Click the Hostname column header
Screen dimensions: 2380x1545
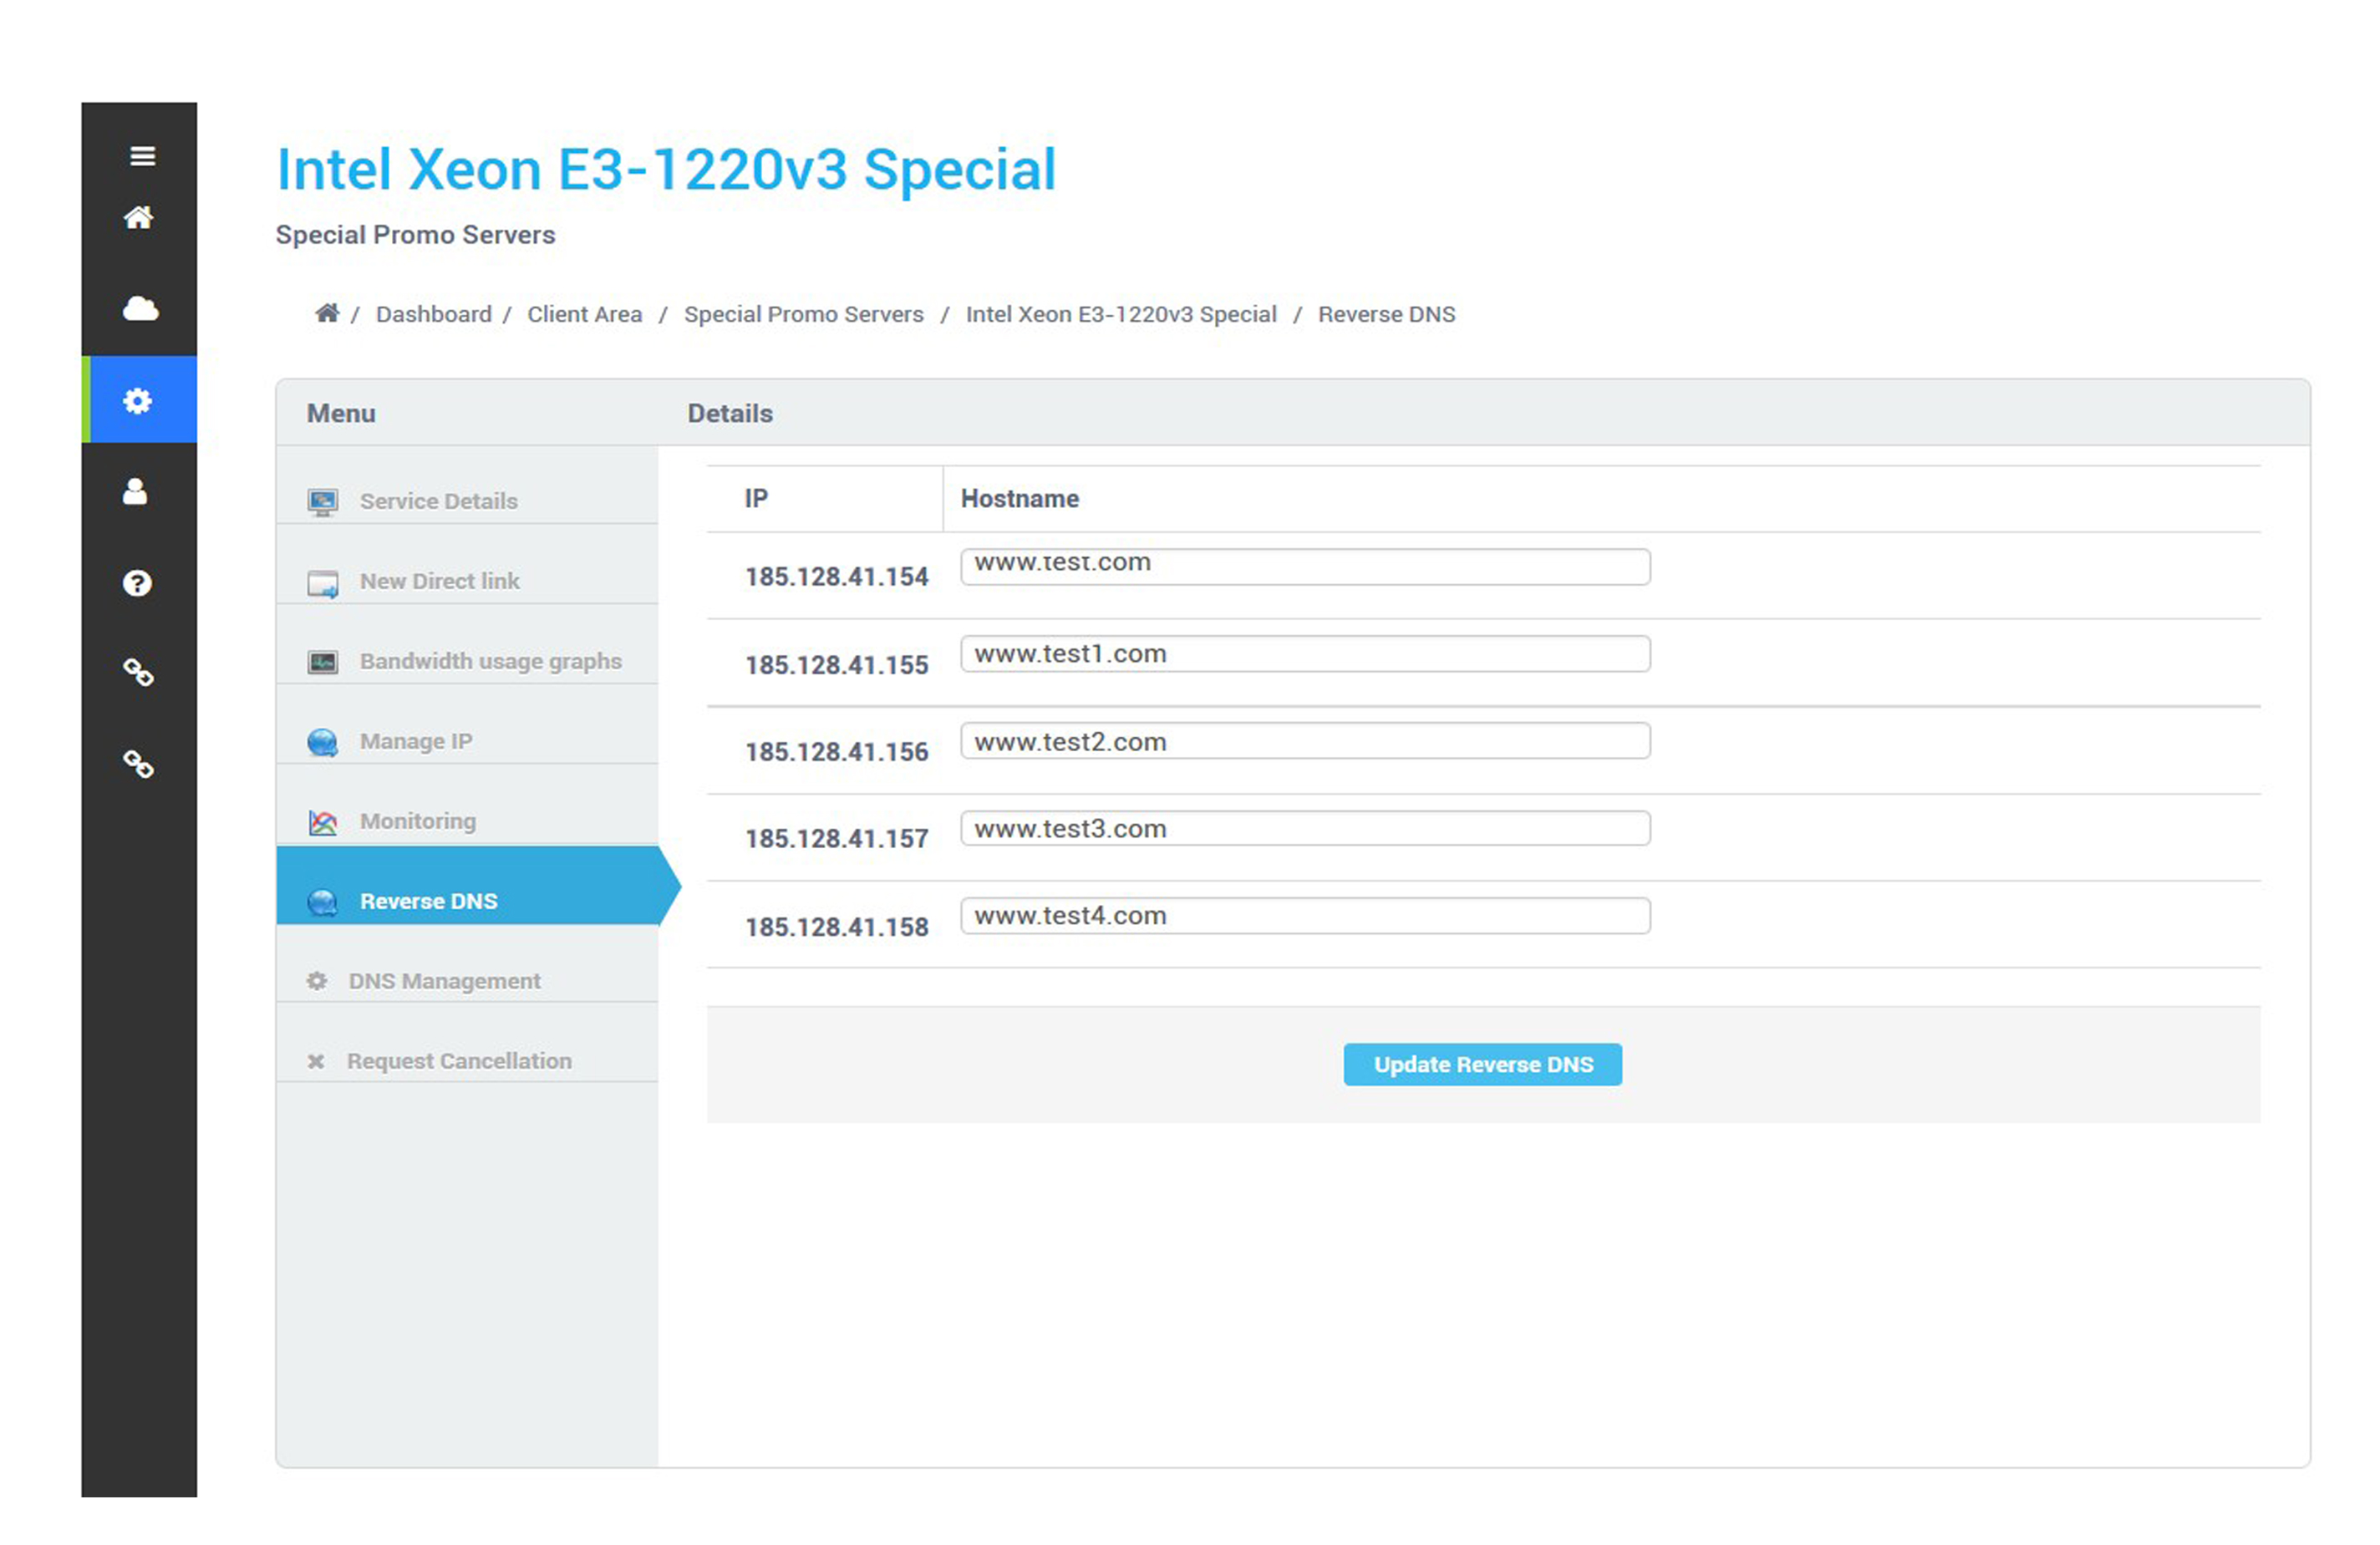(x=1020, y=499)
